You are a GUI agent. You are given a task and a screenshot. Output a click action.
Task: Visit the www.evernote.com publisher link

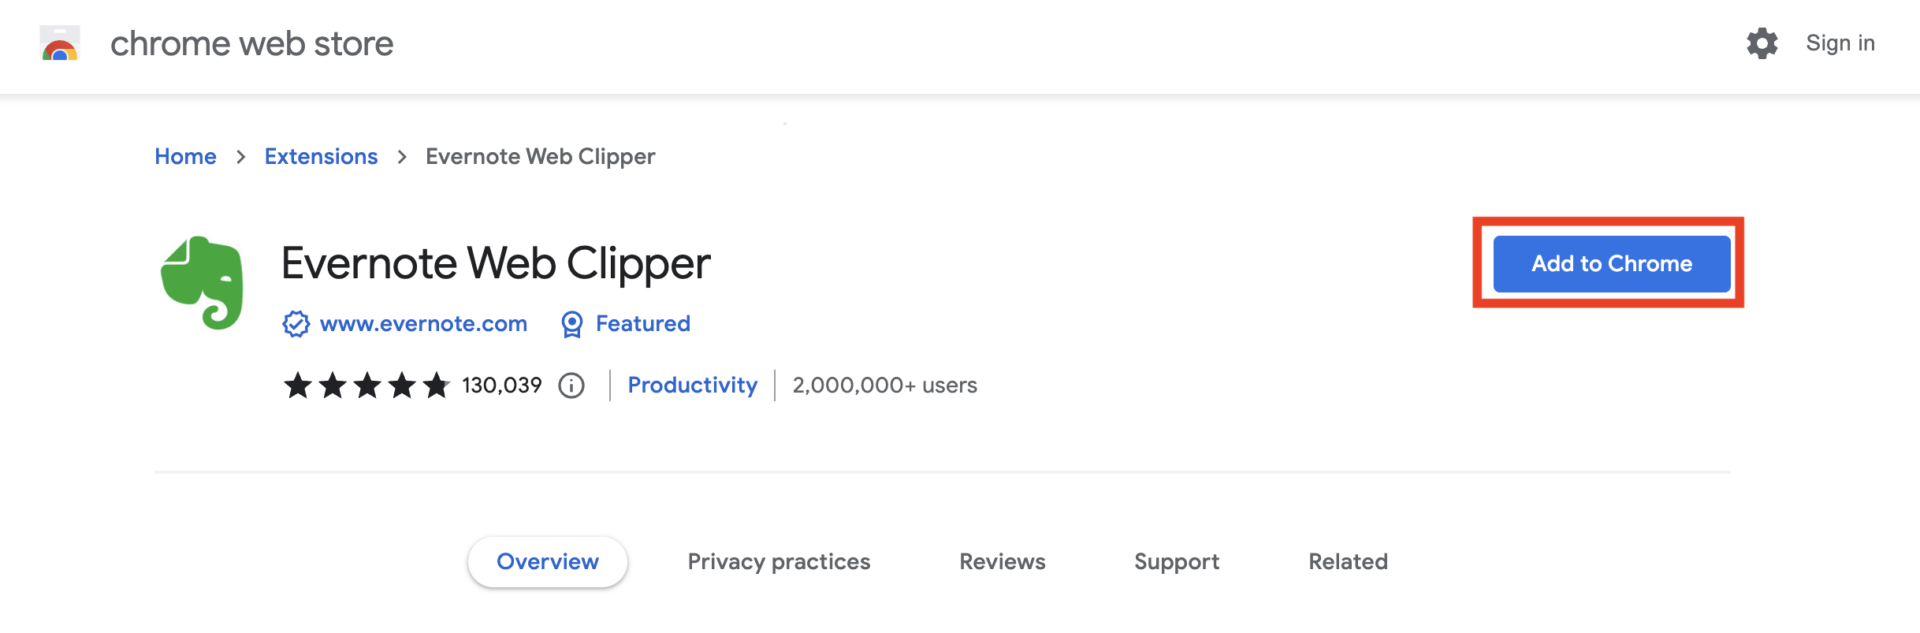tap(423, 324)
